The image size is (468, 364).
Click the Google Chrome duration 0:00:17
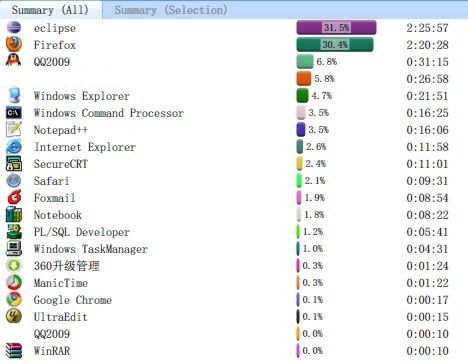click(x=427, y=300)
